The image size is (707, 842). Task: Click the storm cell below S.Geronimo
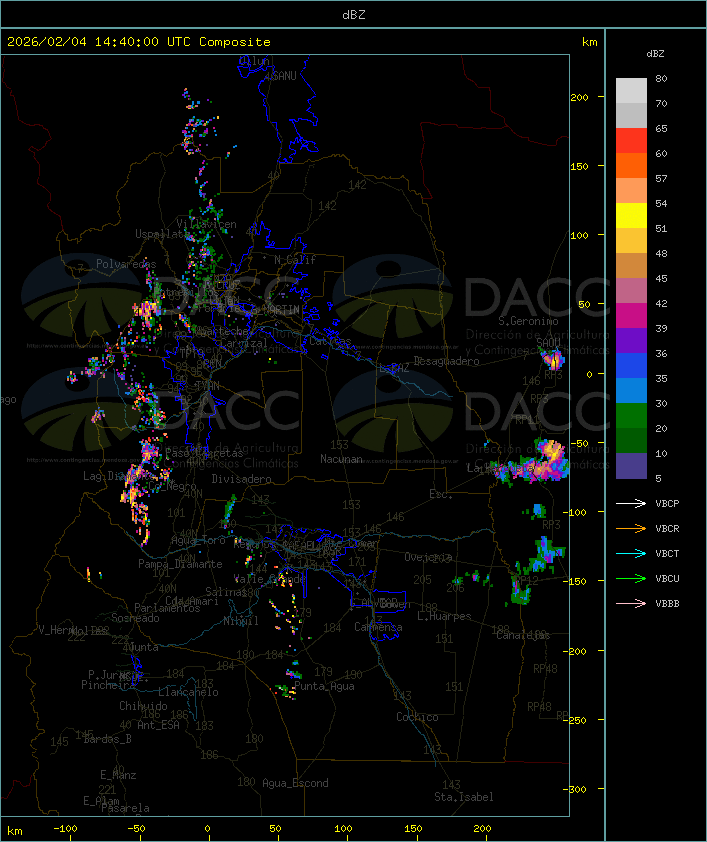click(552, 359)
